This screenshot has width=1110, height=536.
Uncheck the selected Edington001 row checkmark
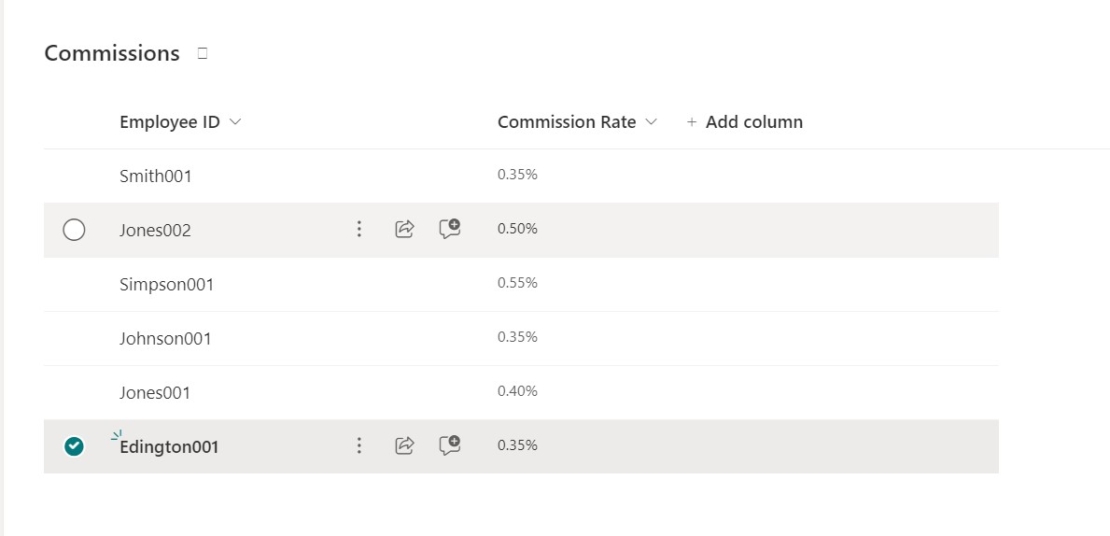pyautogui.click(x=74, y=446)
